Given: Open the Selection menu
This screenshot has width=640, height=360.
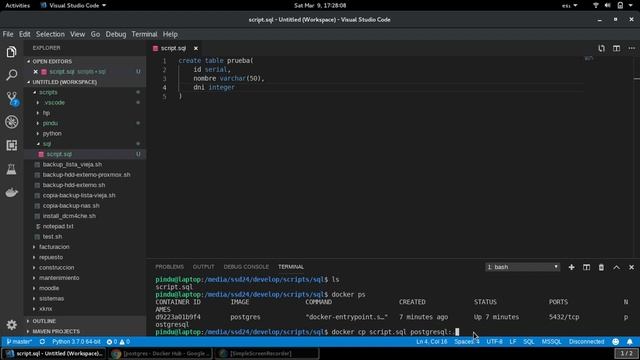Looking at the screenshot, I should 50,34.
